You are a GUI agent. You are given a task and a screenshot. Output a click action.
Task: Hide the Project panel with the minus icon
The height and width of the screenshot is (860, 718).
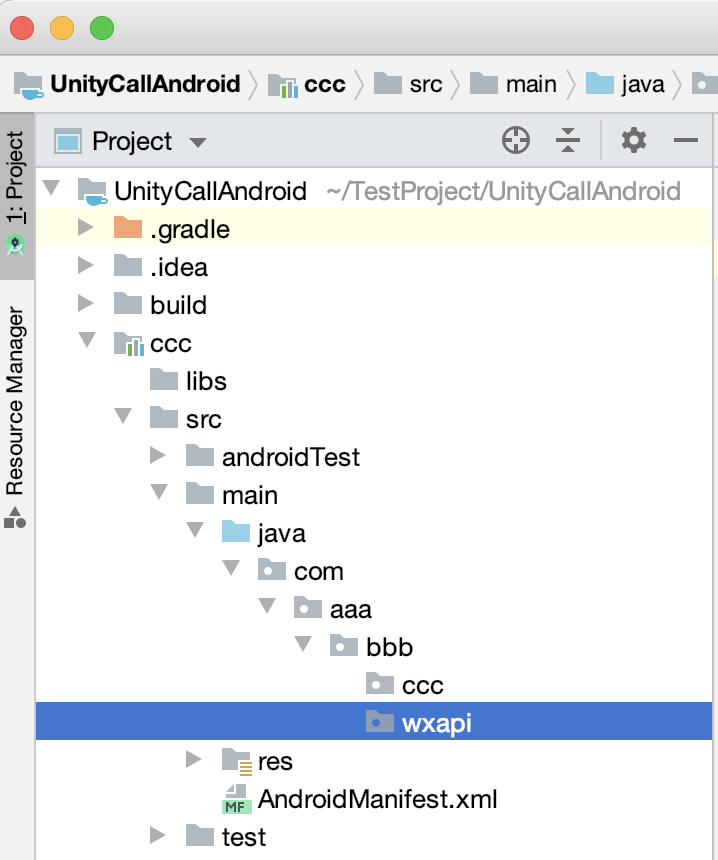pyautogui.click(x=686, y=140)
